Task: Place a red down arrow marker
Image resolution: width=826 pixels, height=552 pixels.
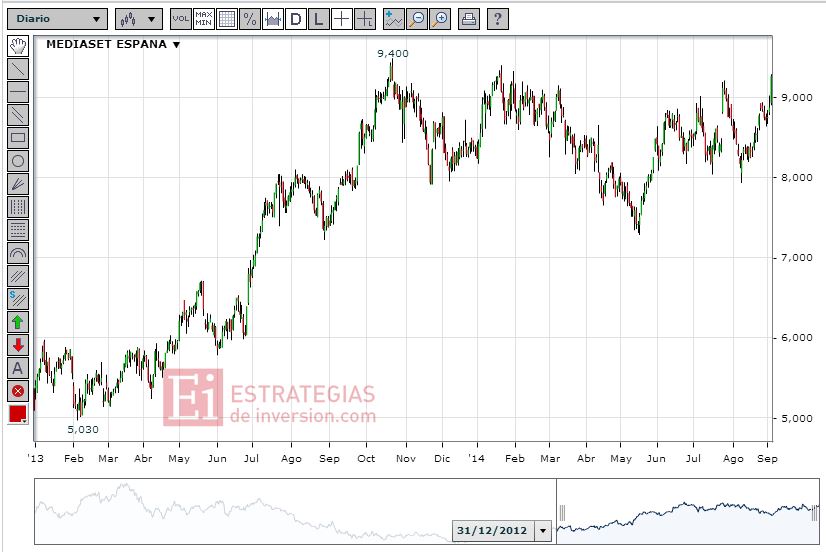Action: [x=18, y=346]
